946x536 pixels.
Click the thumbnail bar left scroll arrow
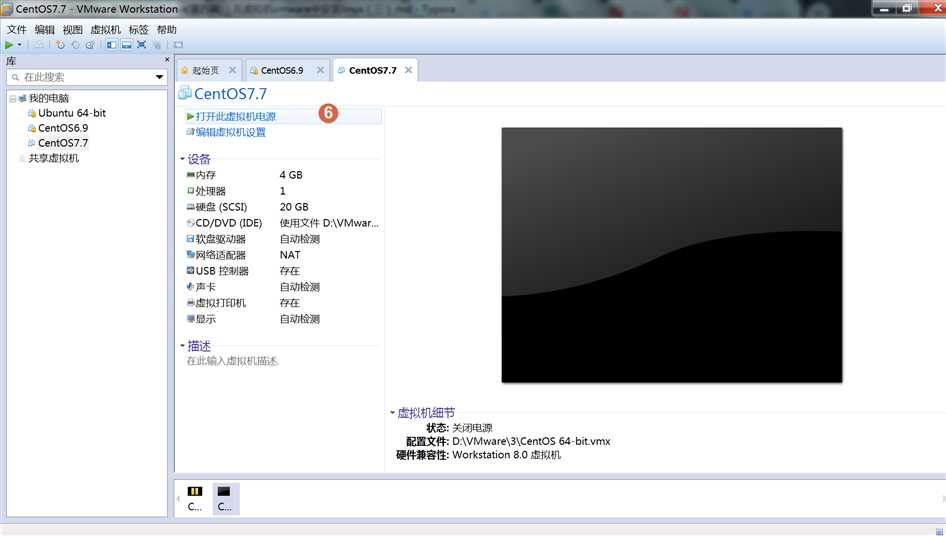[x=178, y=499]
